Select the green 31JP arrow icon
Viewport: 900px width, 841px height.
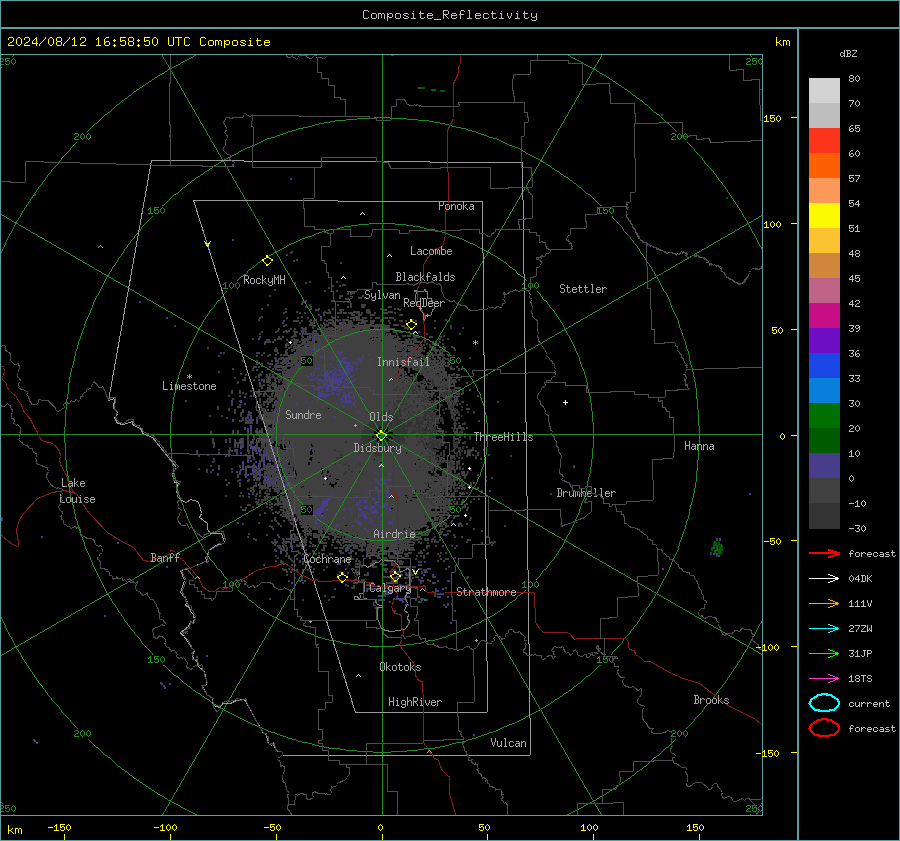[x=824, y=653]
